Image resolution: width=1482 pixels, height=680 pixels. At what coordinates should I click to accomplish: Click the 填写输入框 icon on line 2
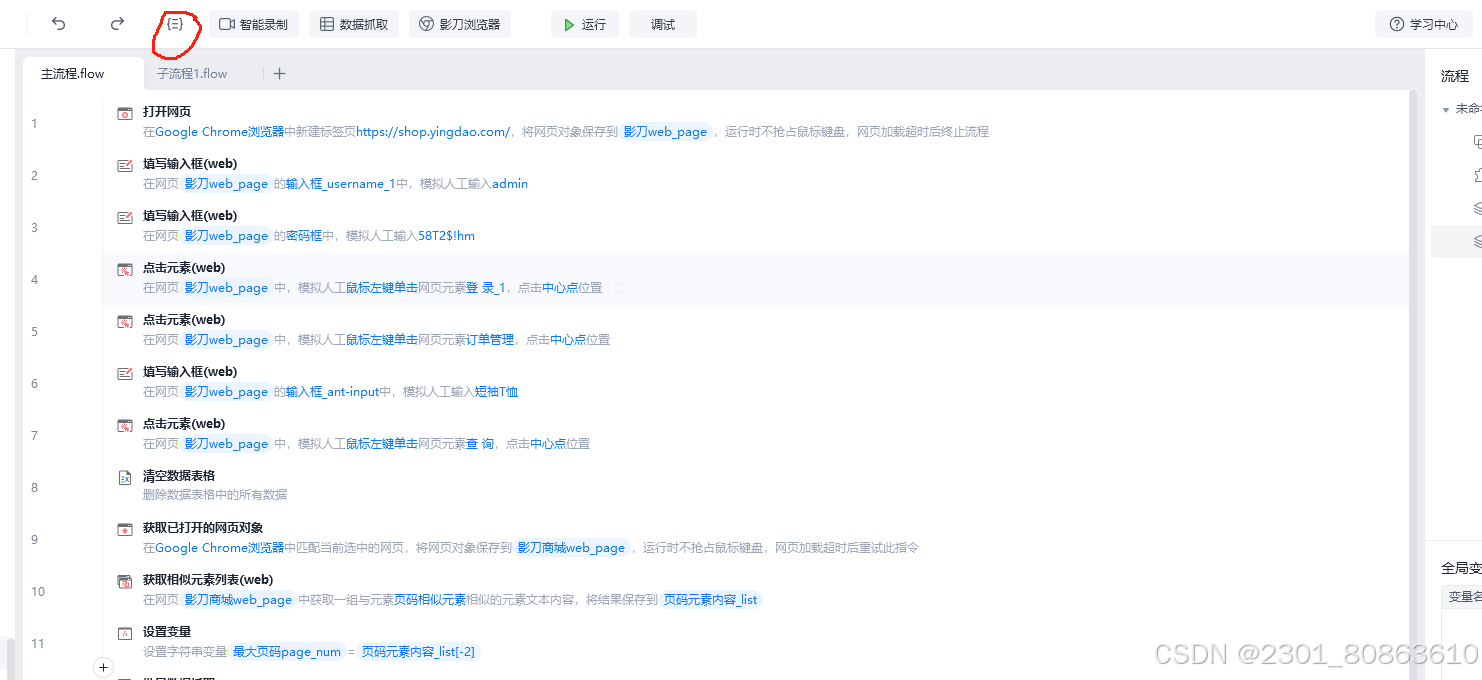pos(125,165)
